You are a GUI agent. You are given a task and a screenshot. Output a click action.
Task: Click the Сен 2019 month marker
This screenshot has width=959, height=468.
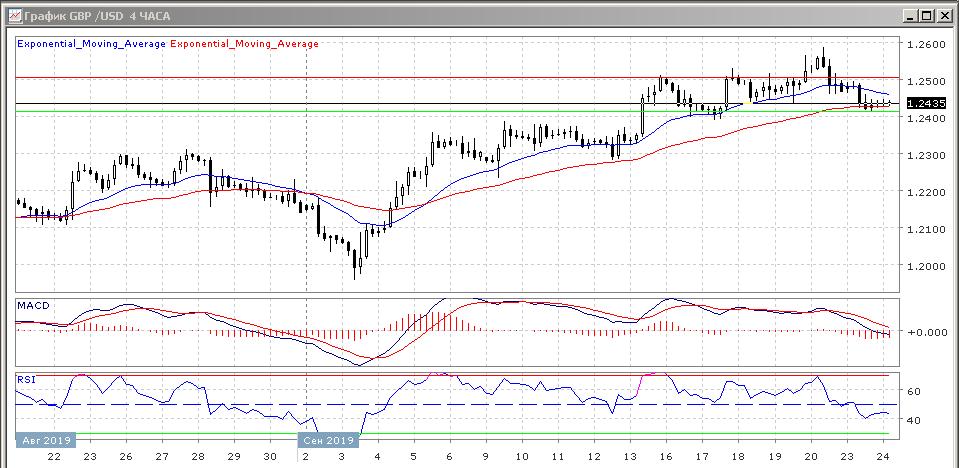point(327,440)
